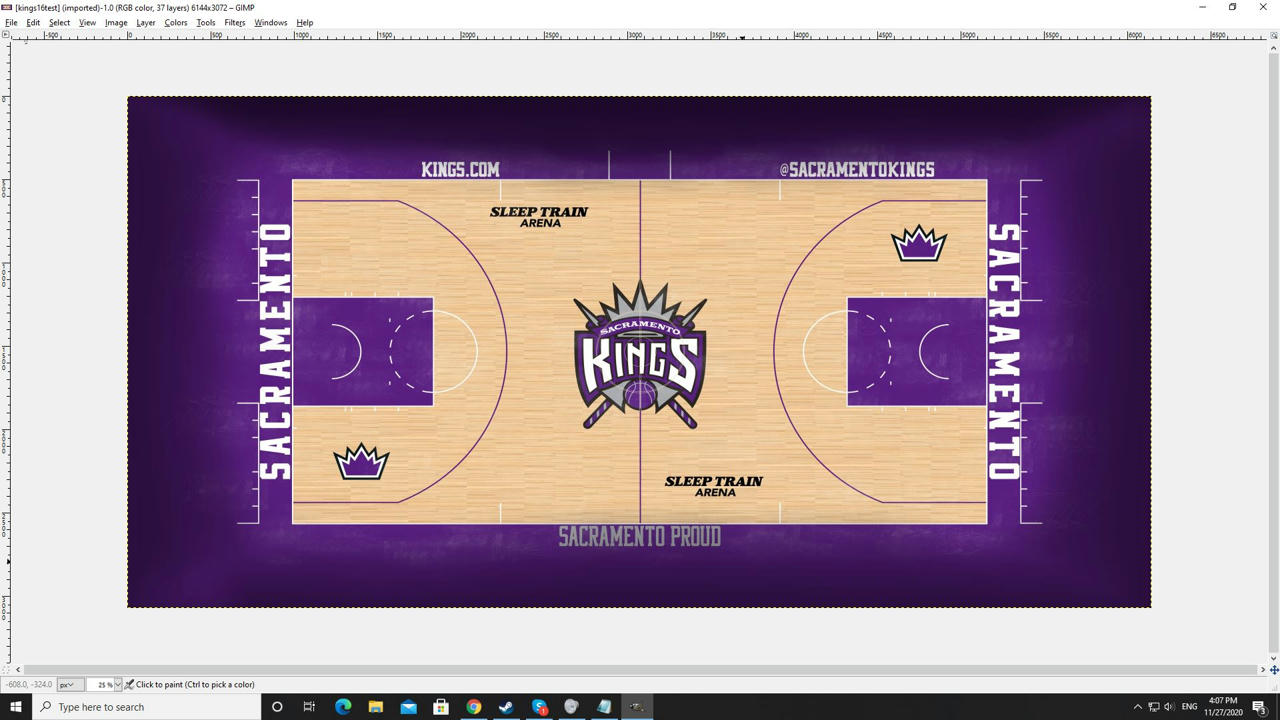Open the Edit menu
Screen dimensions: 1280x720
click(x=33, y=22)
